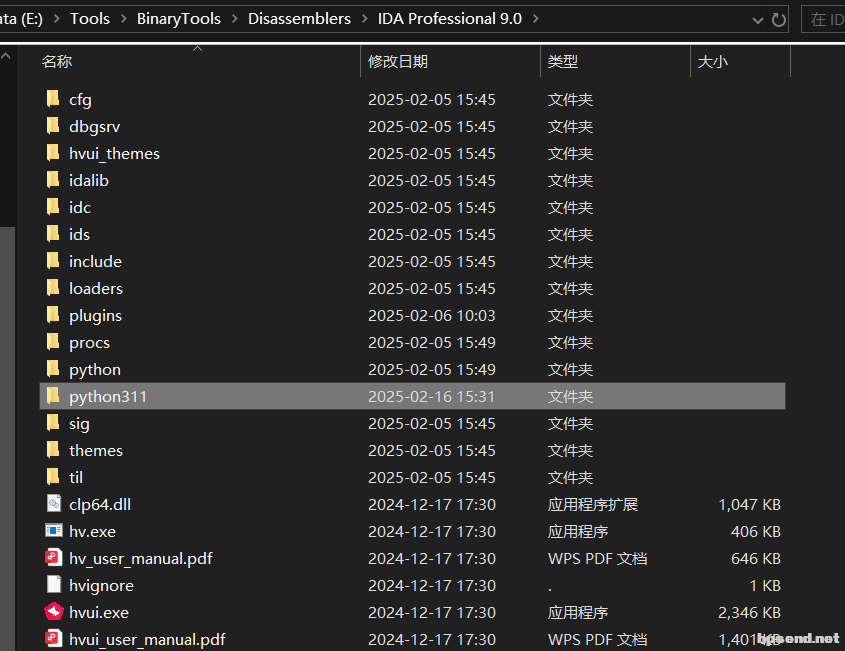The image size is (845, 651).
Task: Click the 2025-02-16 15:31 date of python311
Action: [x=432, y=396]
